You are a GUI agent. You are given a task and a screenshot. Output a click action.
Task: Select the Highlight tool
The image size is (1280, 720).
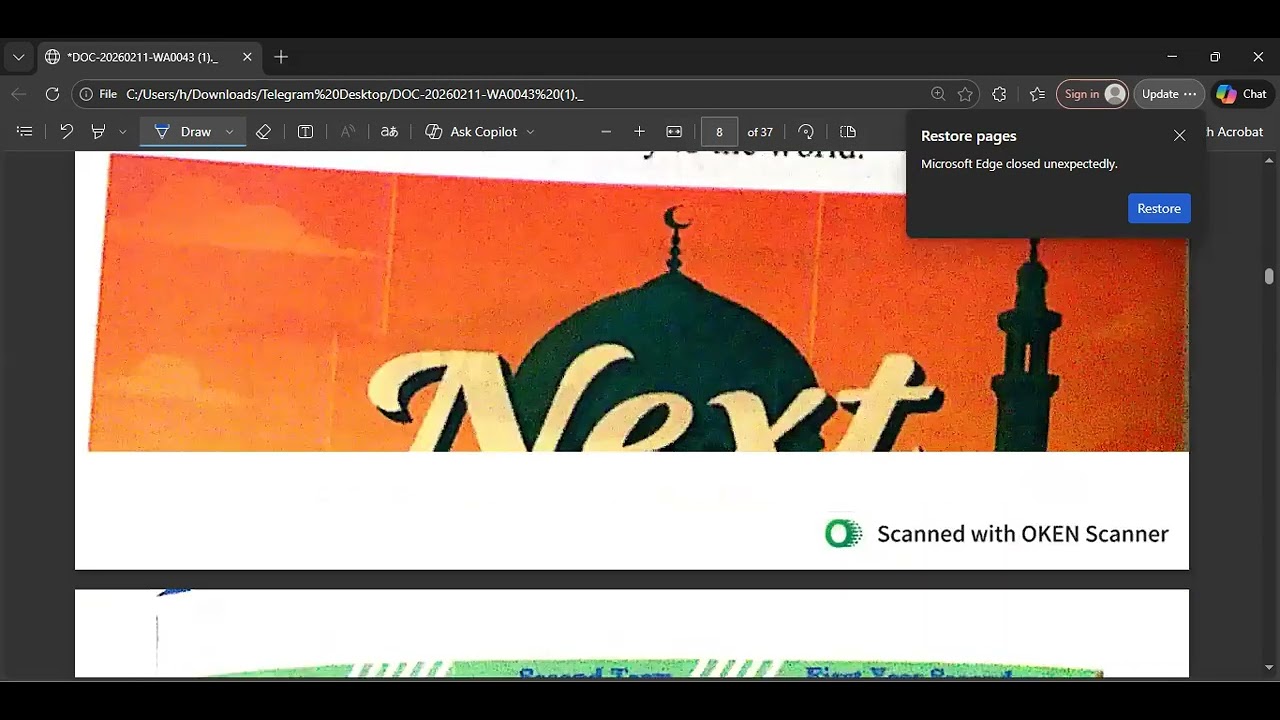click(98, 132)
